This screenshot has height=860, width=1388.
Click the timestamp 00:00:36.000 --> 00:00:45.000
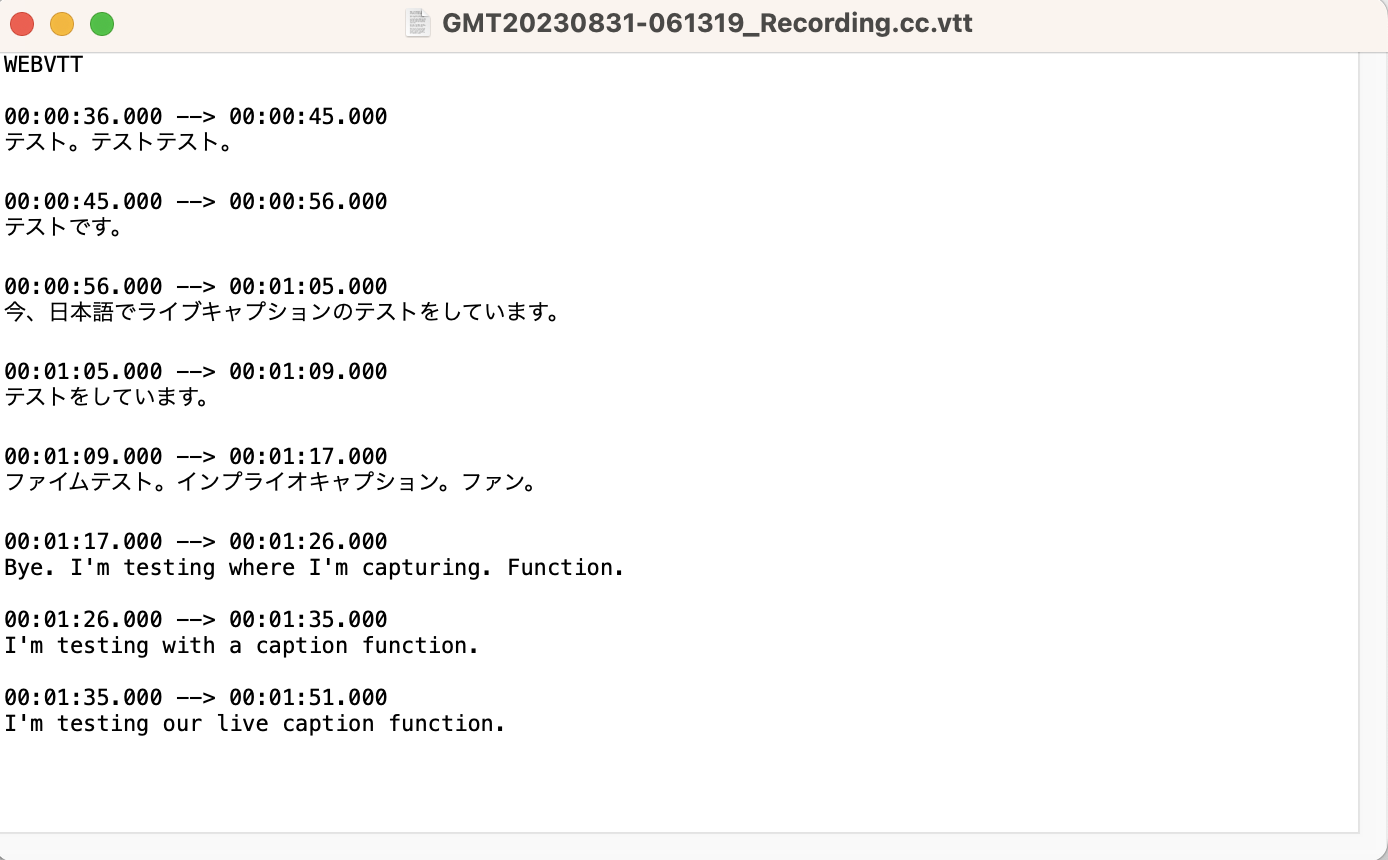[x=195, y=117]
